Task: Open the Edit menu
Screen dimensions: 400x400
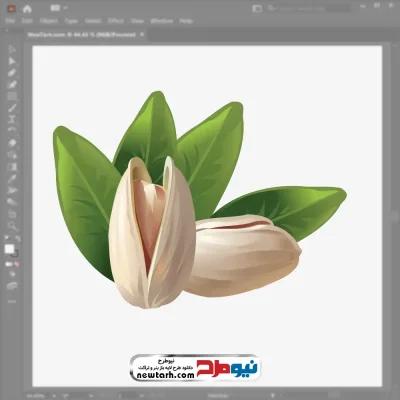Action: click(x=27, y=21)
